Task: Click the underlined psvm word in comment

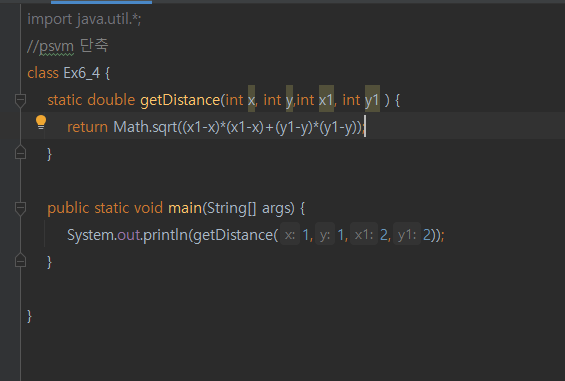Action: (57, 46)
